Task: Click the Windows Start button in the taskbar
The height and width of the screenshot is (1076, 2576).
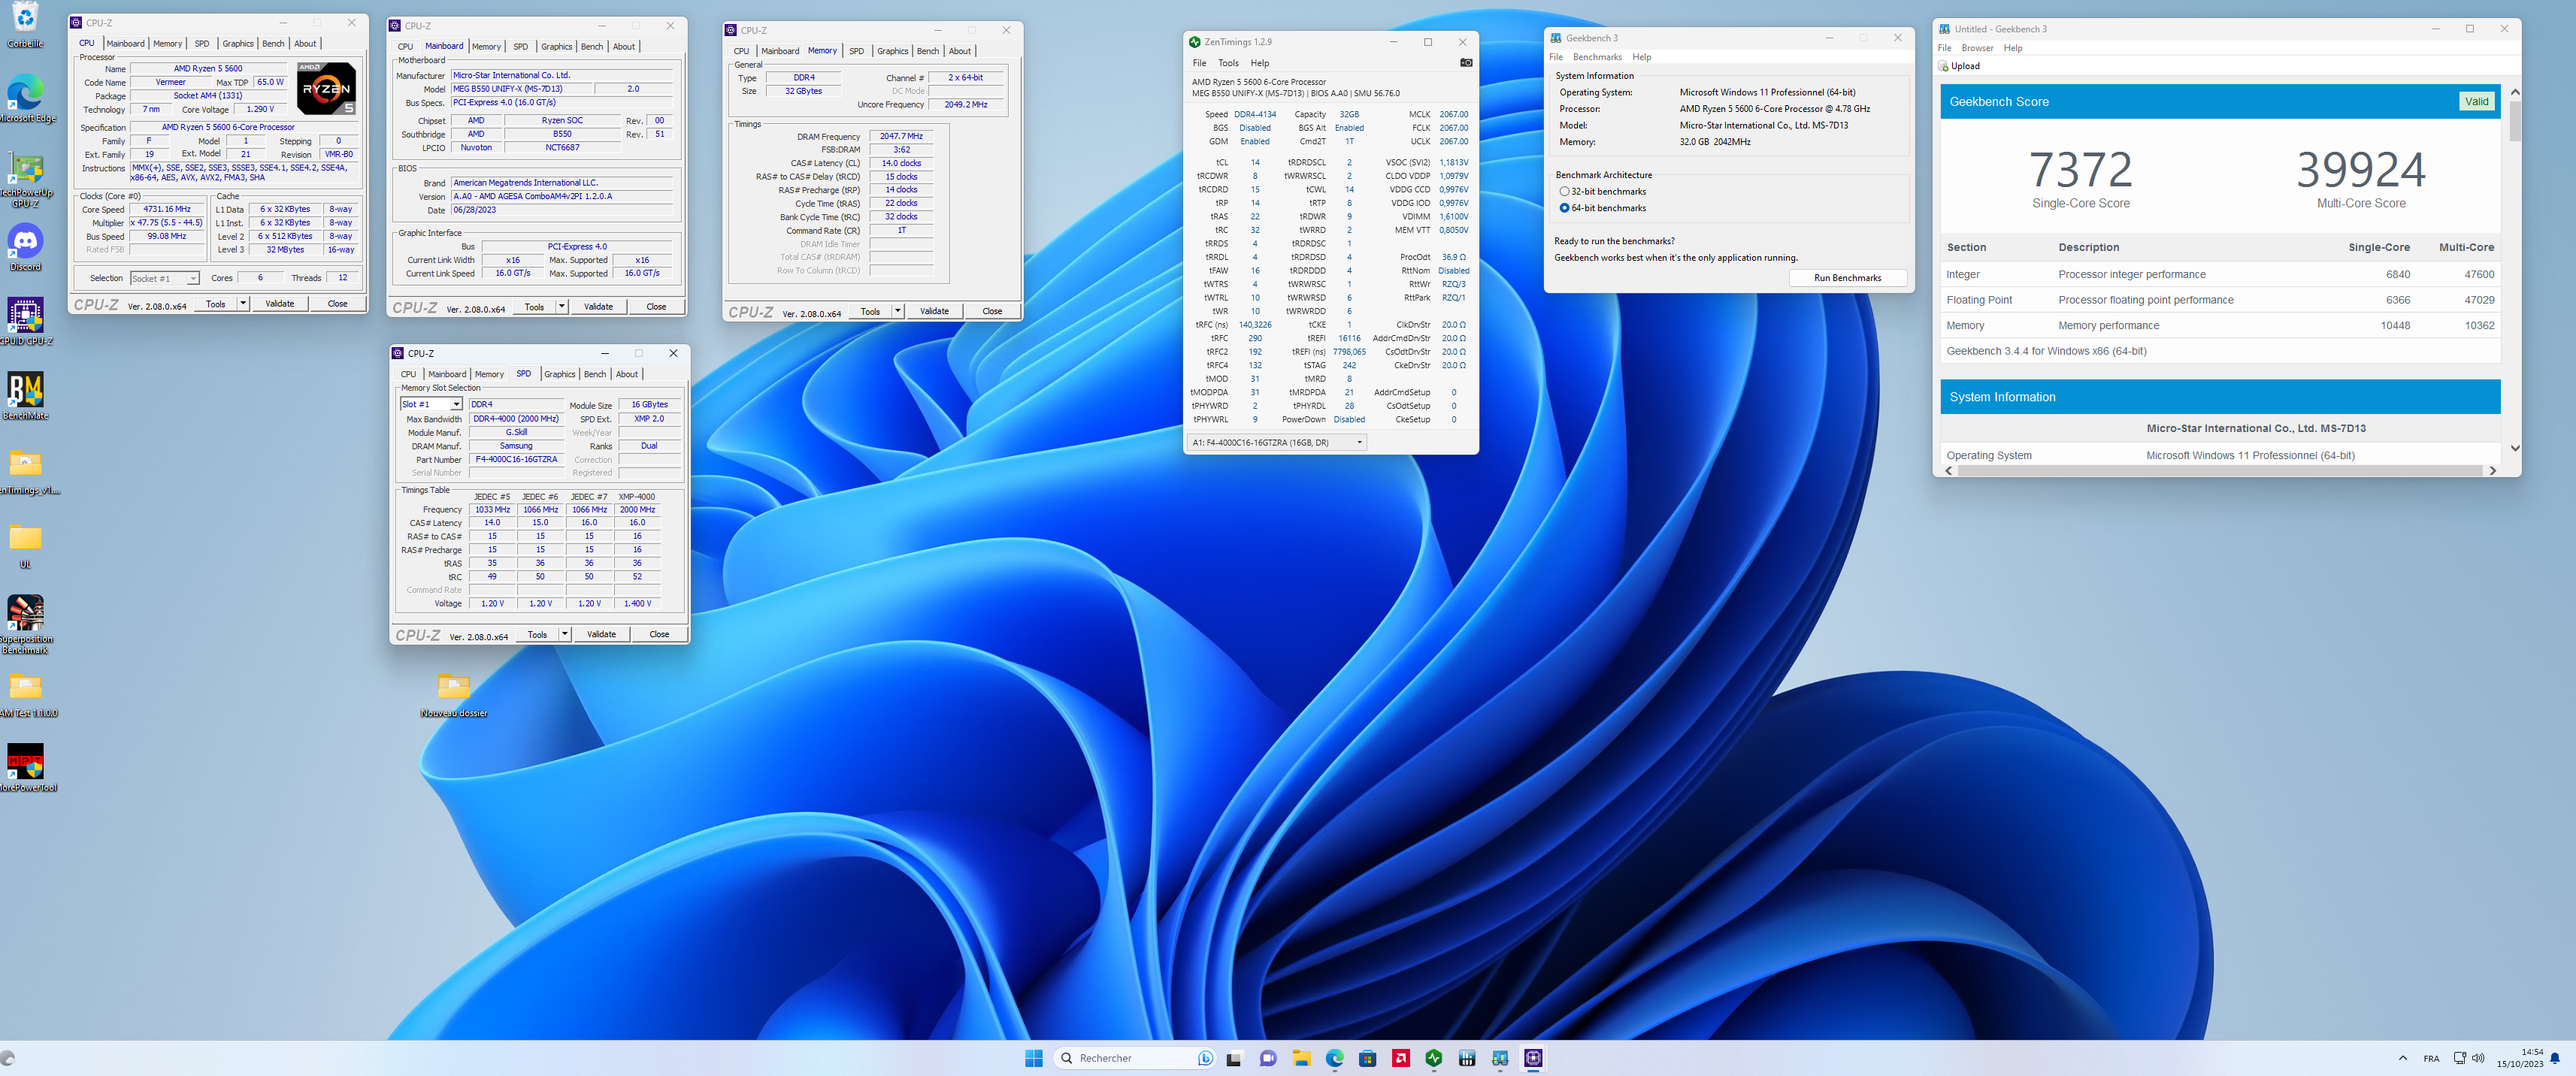Action: click(1034, 1058)
